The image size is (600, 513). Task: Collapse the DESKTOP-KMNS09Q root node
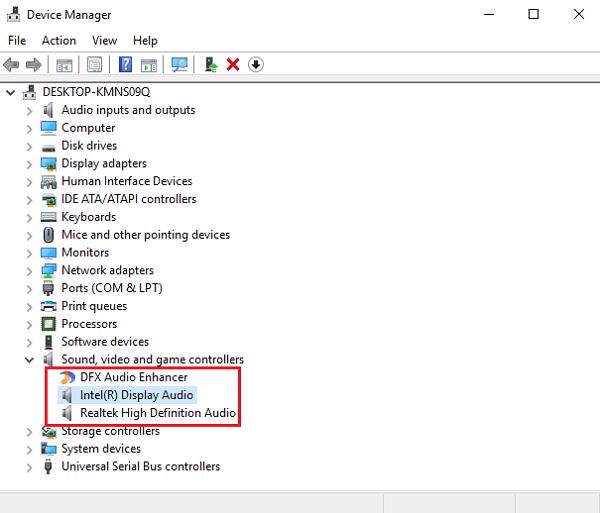(11, 92)
